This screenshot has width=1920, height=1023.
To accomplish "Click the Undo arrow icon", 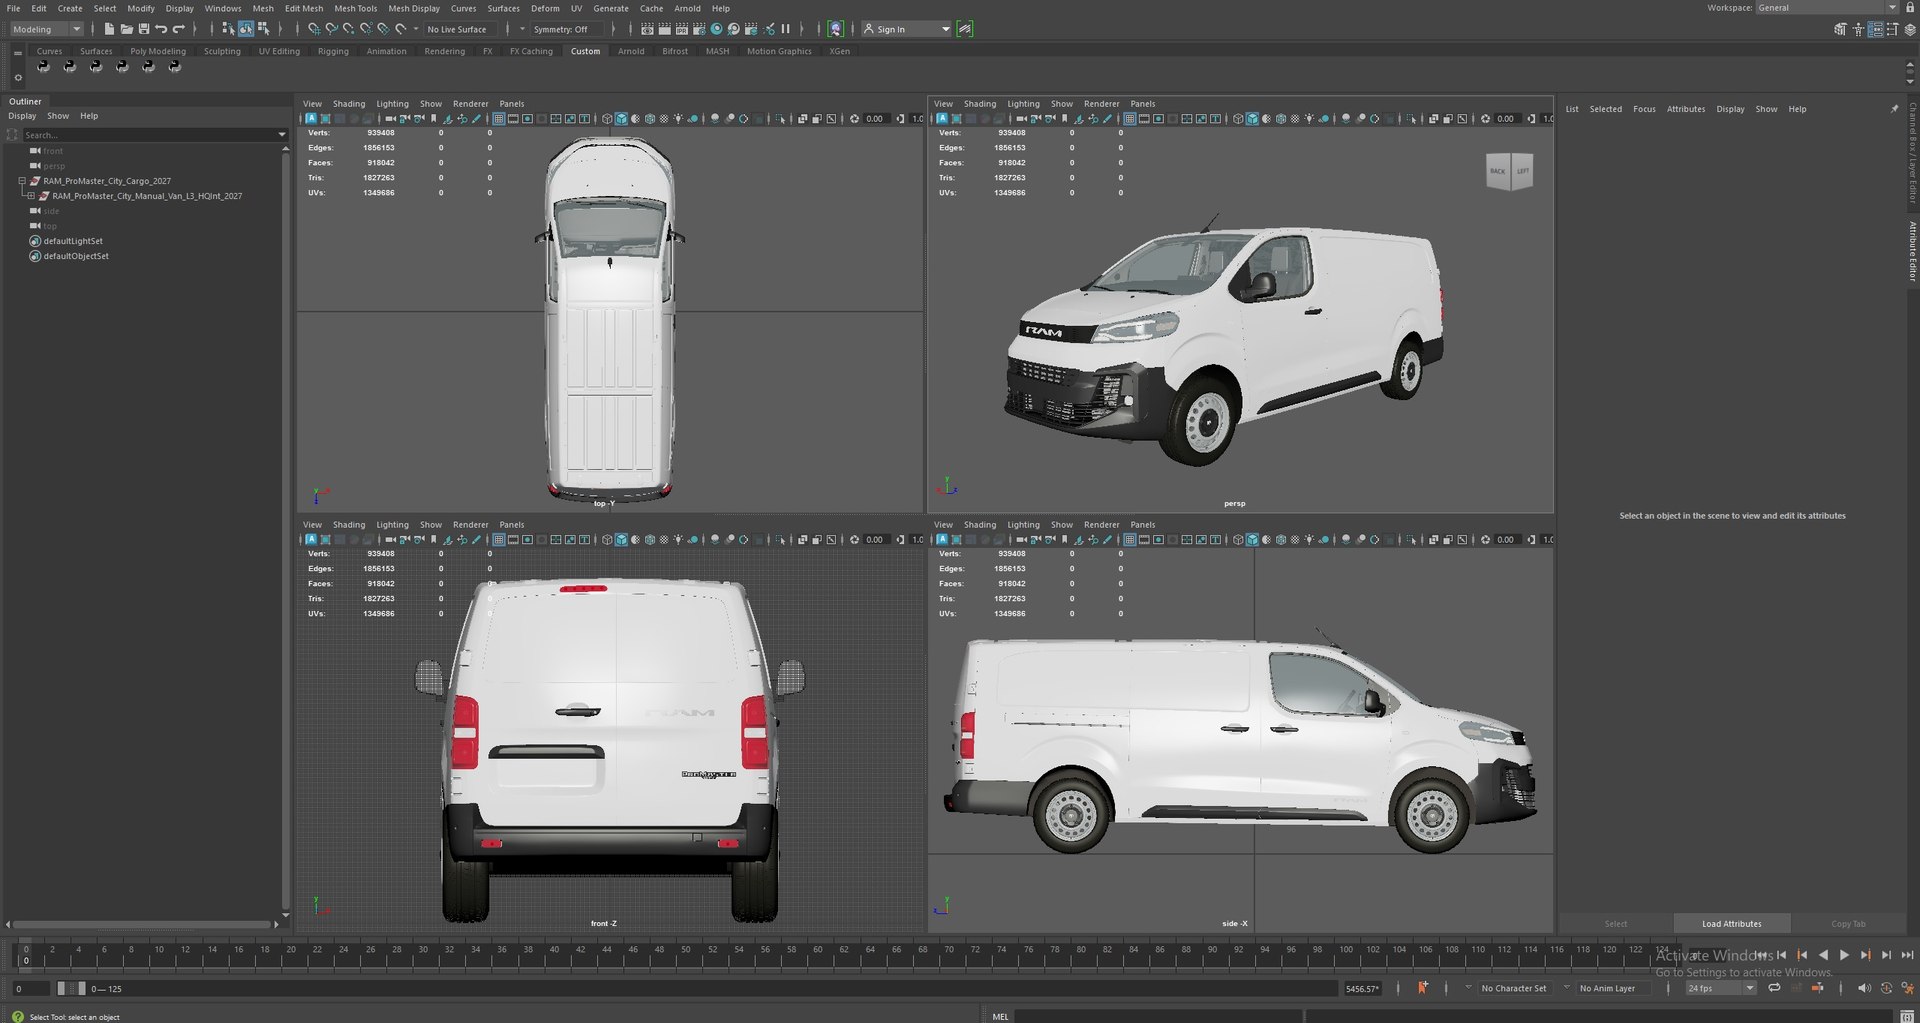I will point(161,29).
